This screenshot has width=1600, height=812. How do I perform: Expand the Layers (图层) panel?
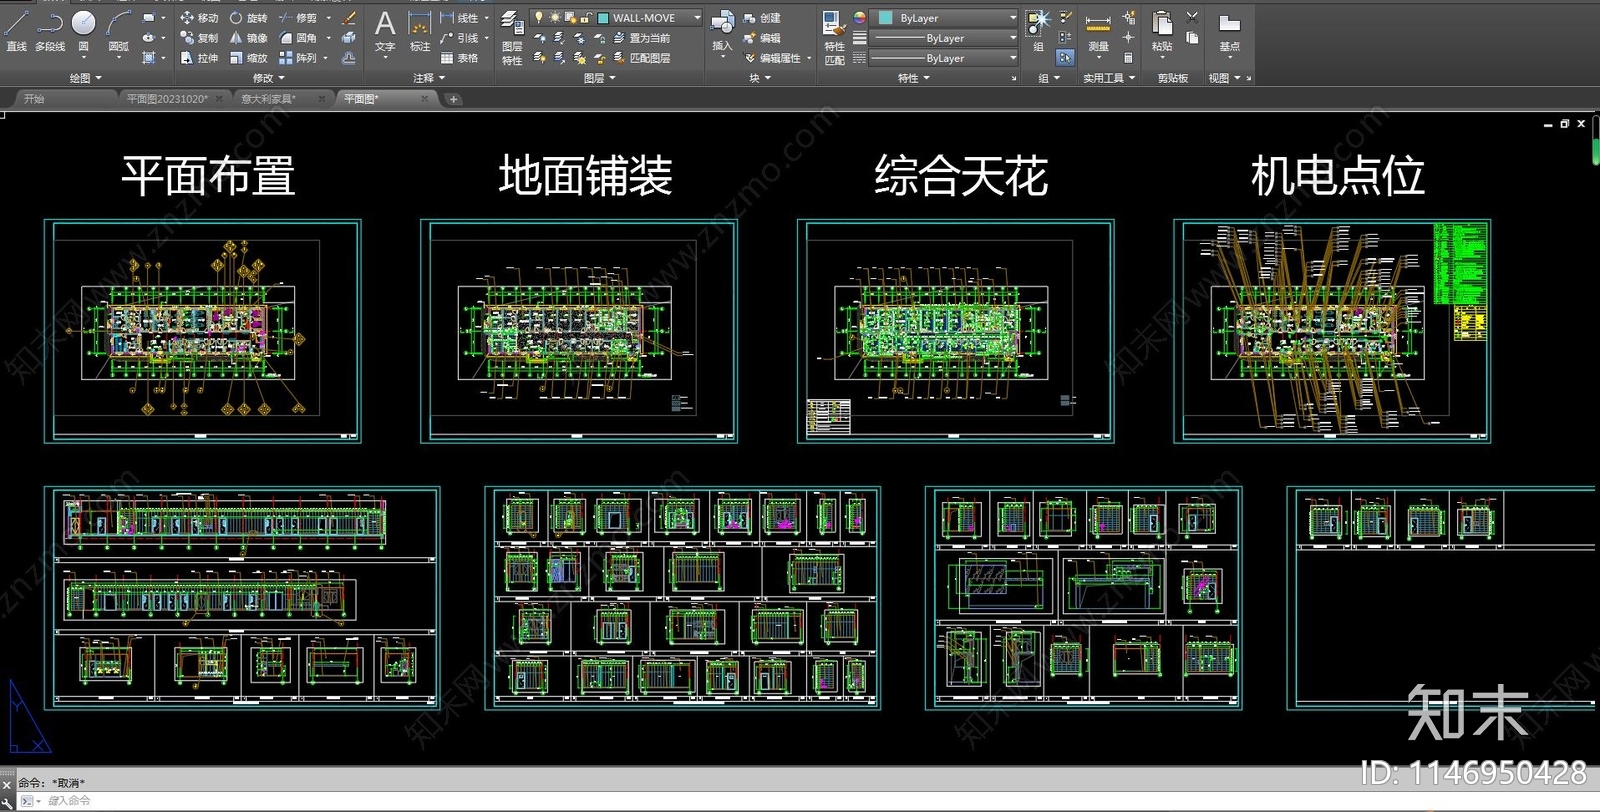point(599,78)
